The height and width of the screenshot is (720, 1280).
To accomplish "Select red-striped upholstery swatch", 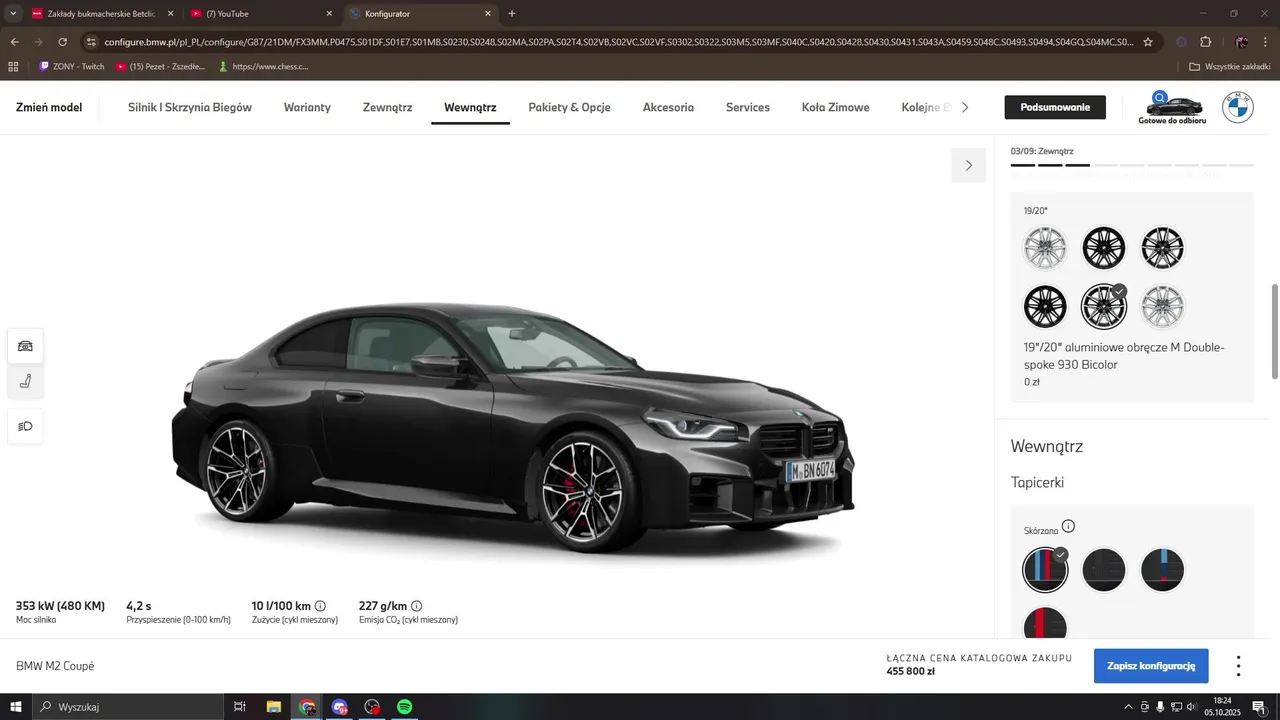I will pos(1046,625).
